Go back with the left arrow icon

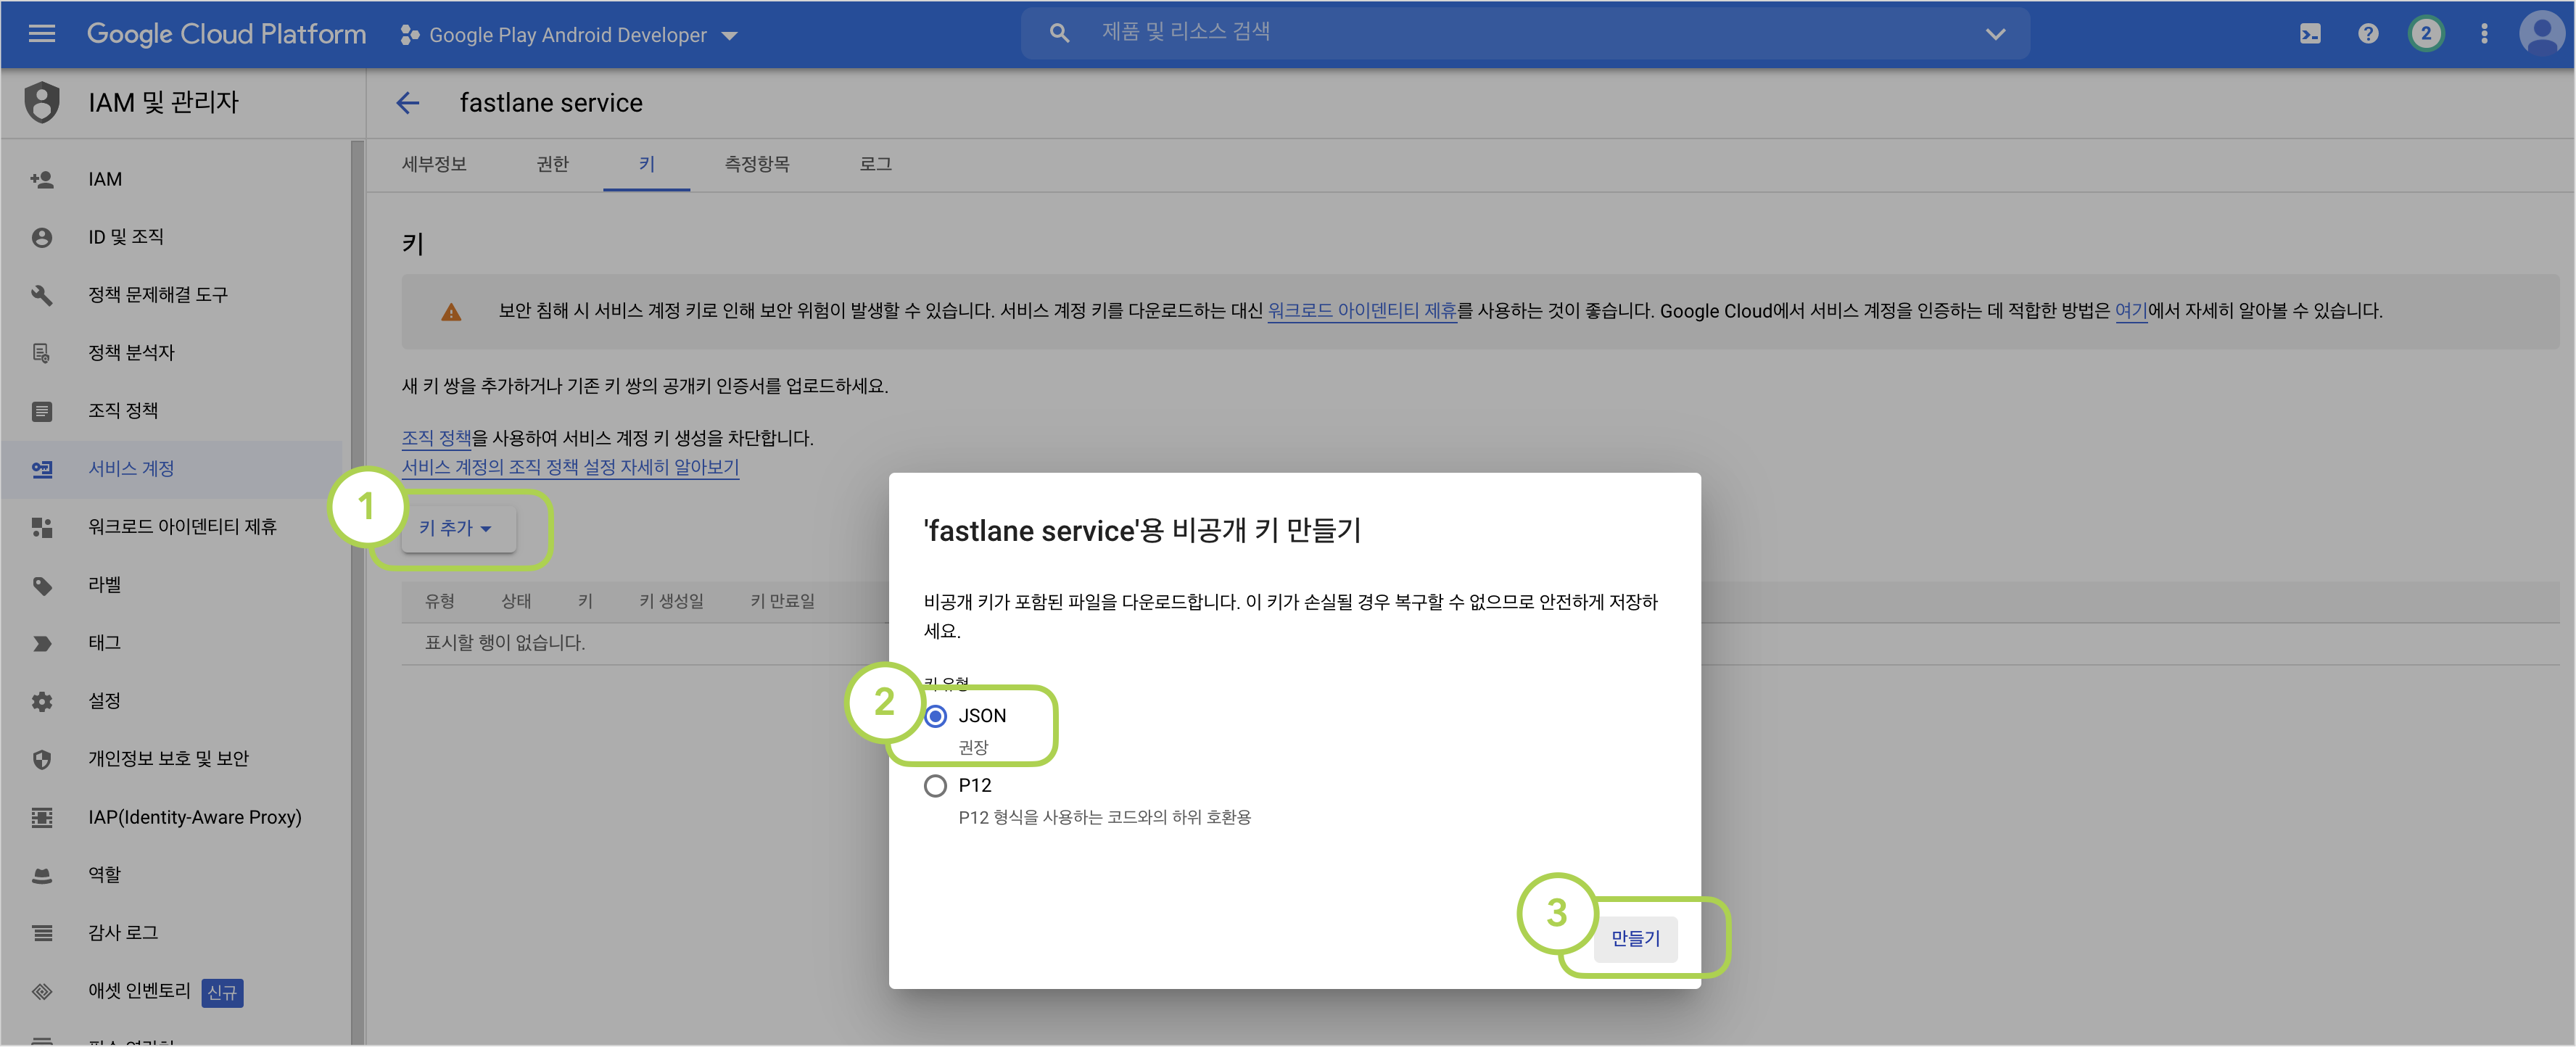tap(407, 103)
